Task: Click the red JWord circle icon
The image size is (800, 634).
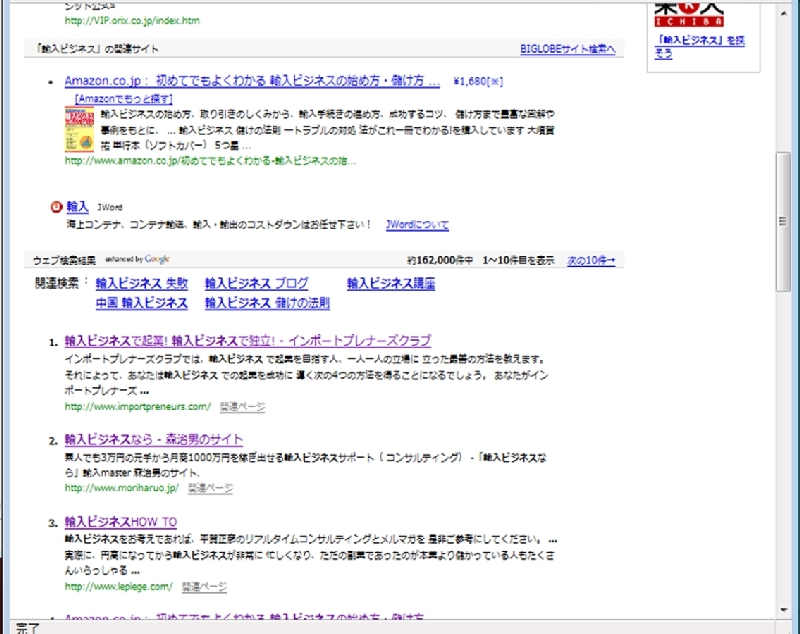Action: [56, 207]
